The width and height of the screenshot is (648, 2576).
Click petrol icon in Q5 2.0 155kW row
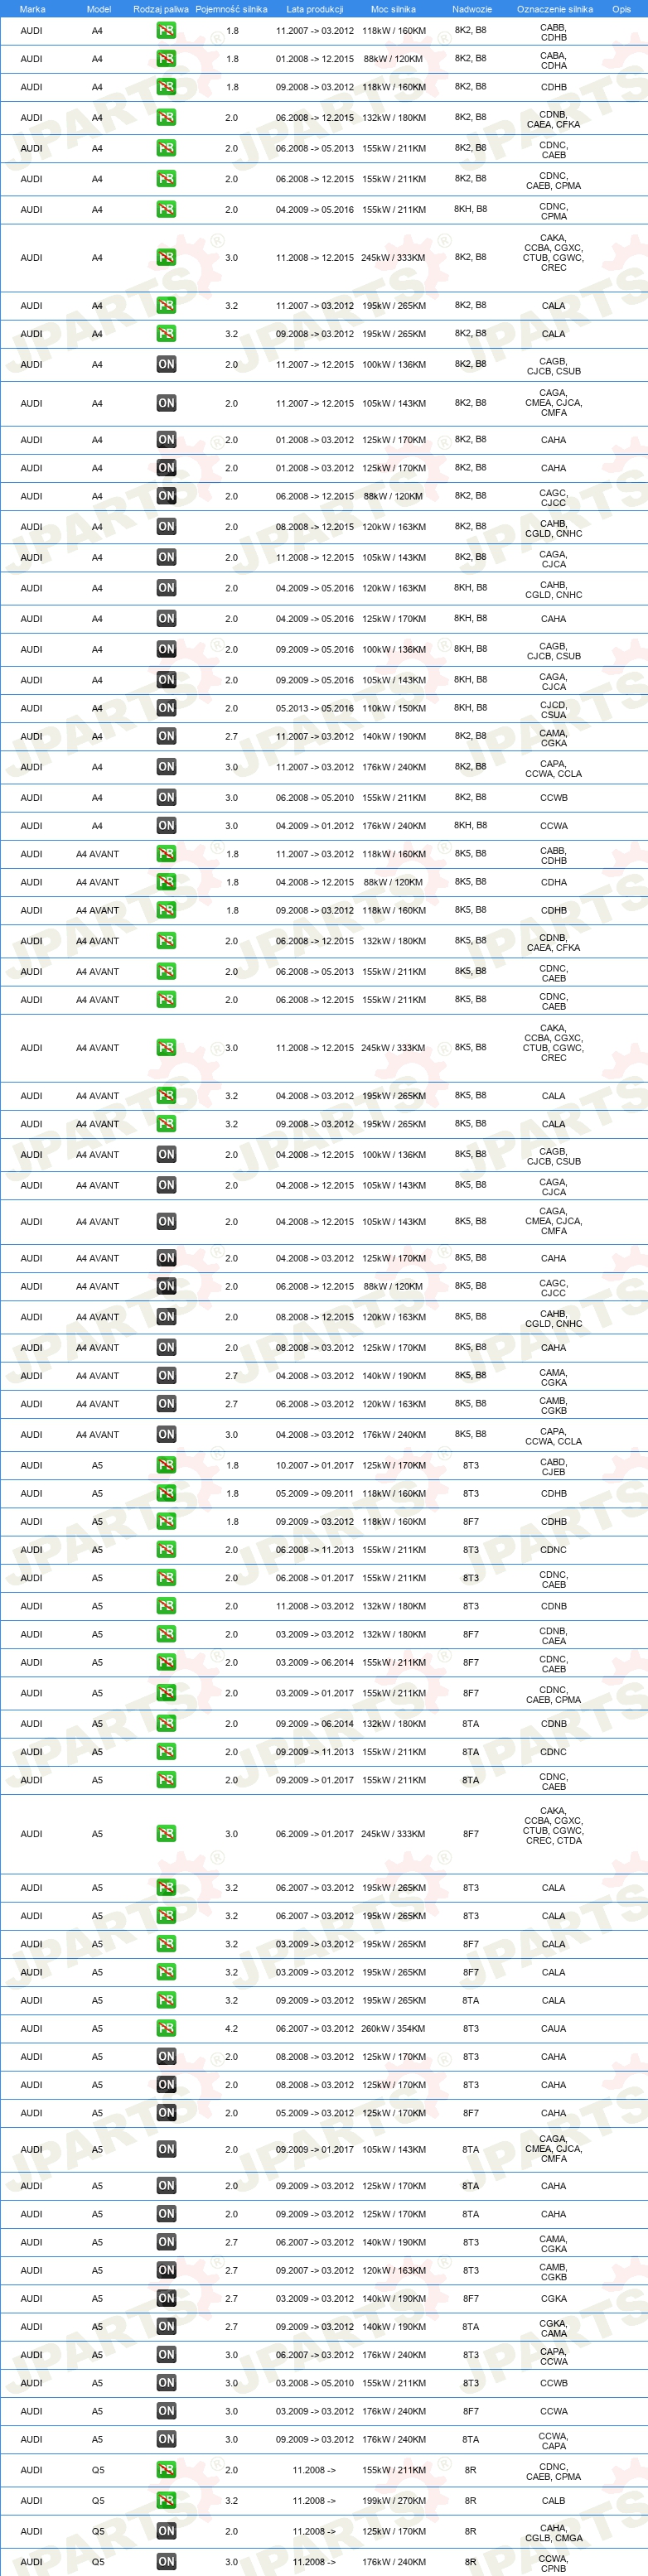[x=166, y=2469]
